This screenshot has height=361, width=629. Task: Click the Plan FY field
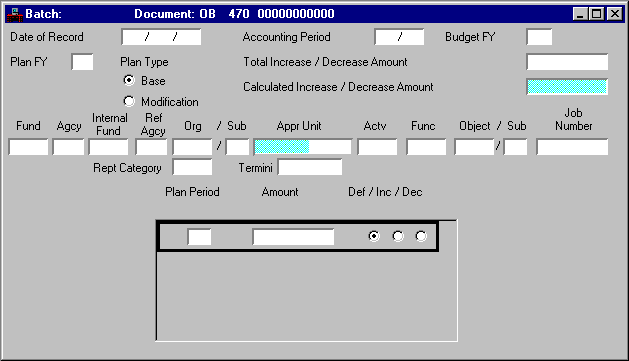82,62
